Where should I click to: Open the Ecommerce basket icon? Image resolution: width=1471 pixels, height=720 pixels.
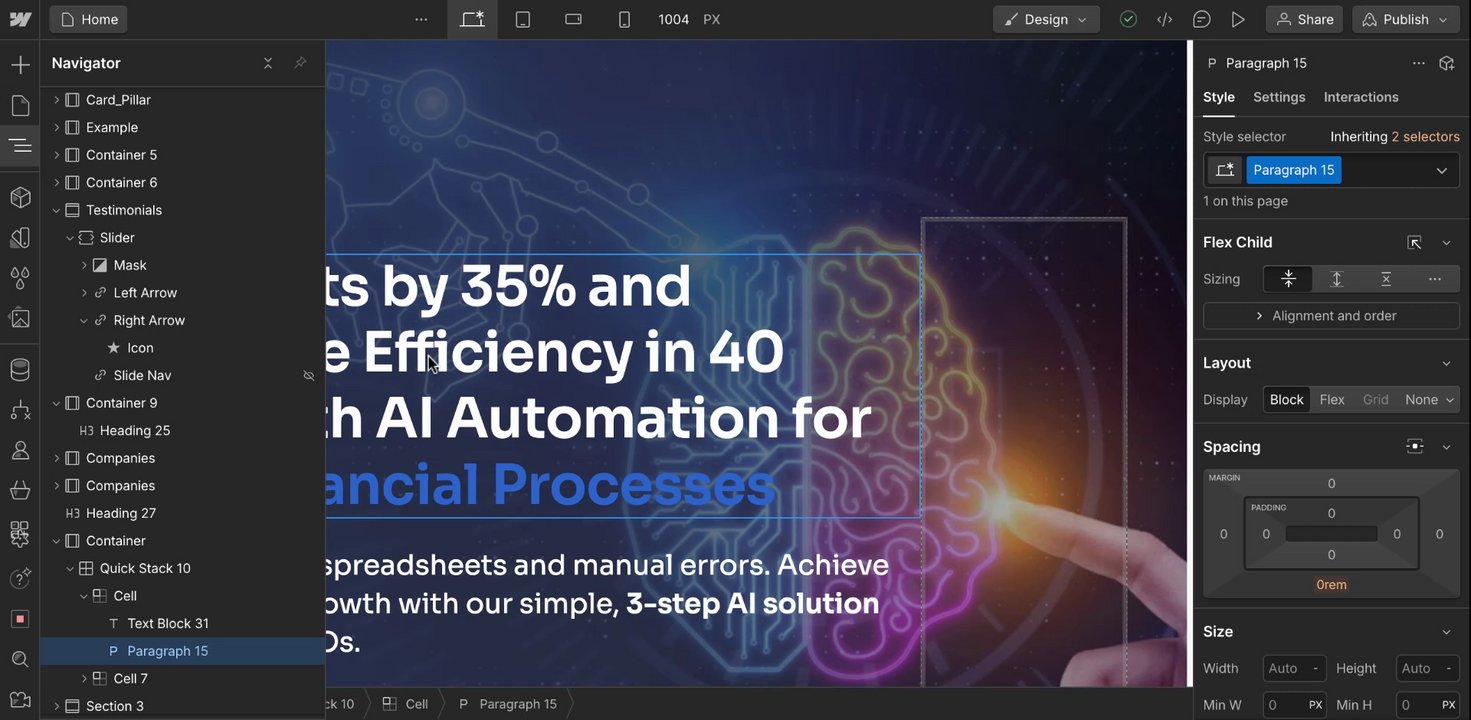tap(20, 490)
